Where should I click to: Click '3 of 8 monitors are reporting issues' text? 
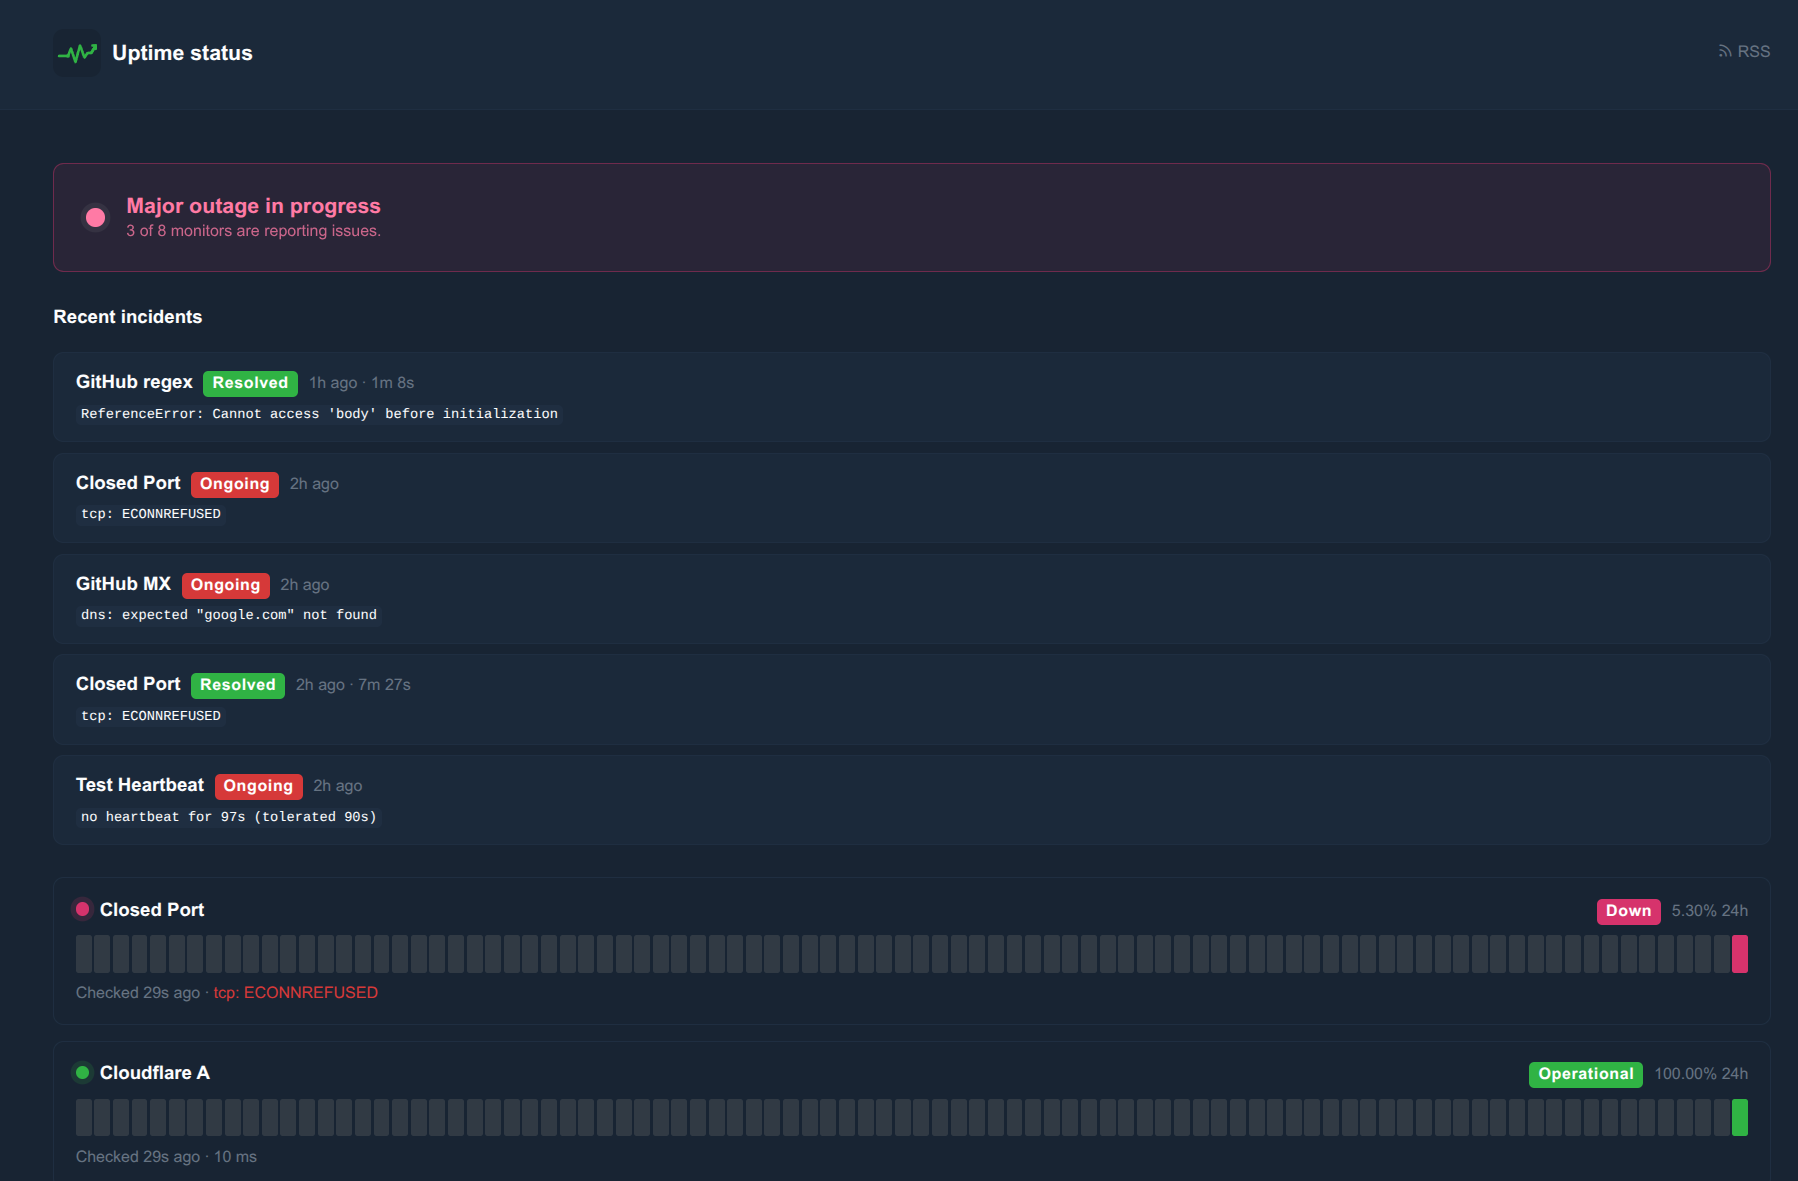tap(253, 231)
